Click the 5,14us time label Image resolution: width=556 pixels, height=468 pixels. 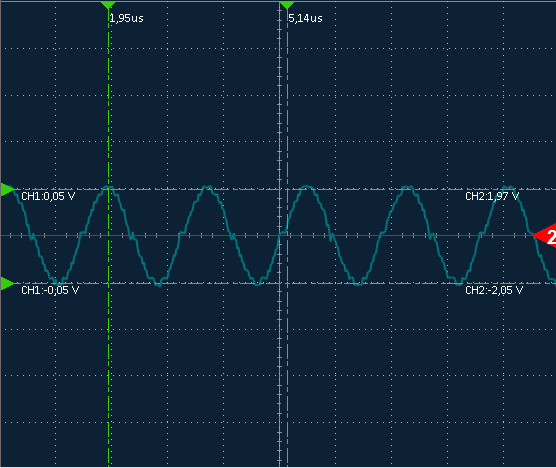[305, 18]
